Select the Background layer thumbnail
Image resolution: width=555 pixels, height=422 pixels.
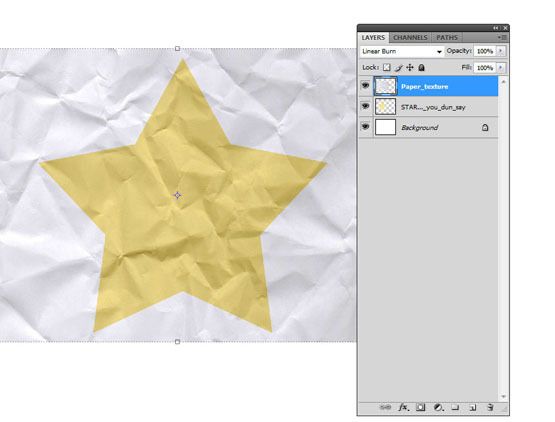(x=385, y=127)
